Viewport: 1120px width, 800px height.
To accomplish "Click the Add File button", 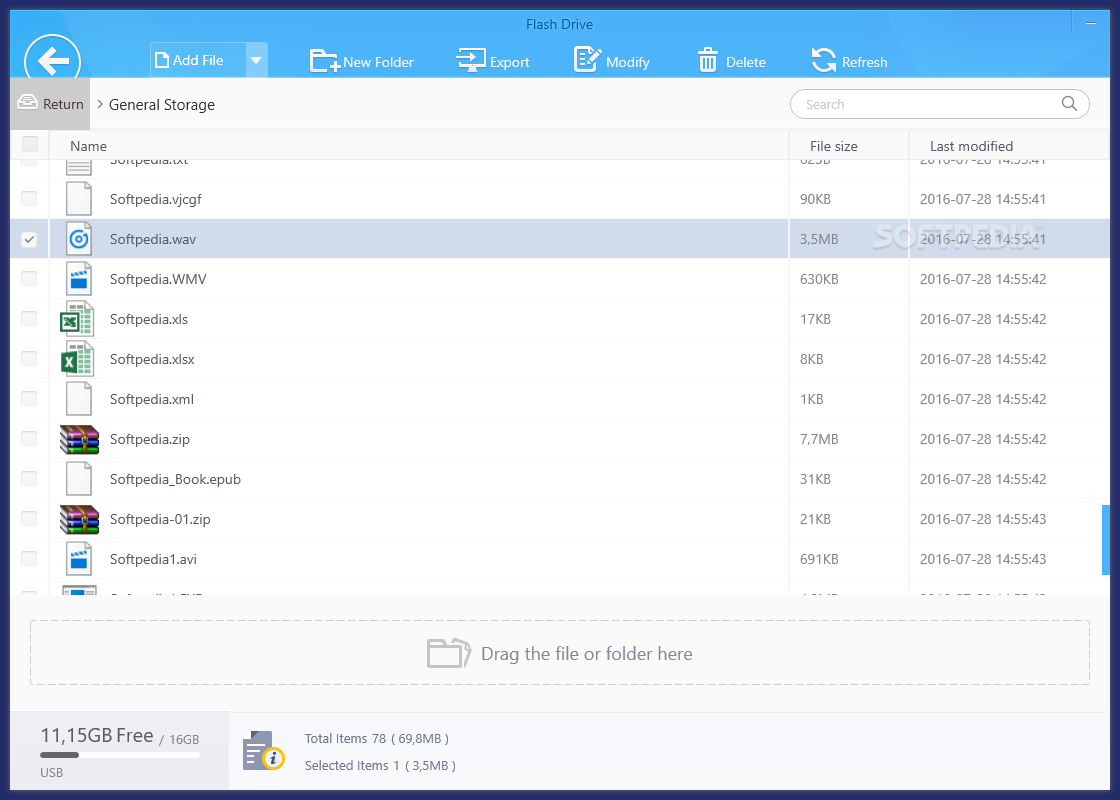I will pos(198,61).
